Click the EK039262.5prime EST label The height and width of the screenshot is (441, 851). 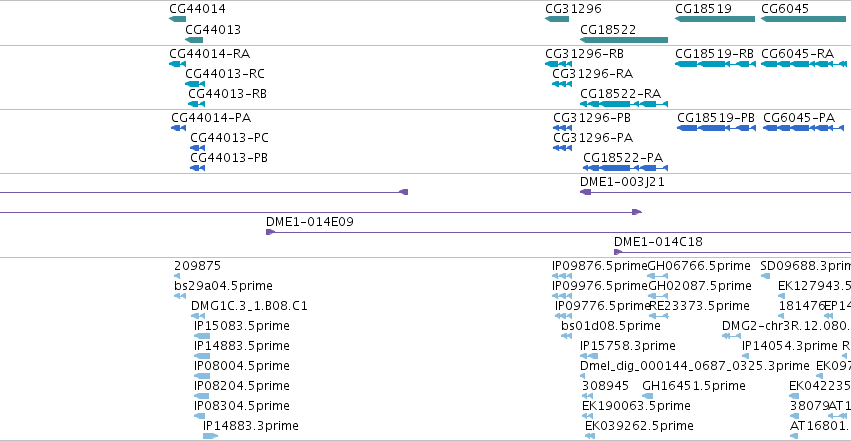click(x=639, y=426)
